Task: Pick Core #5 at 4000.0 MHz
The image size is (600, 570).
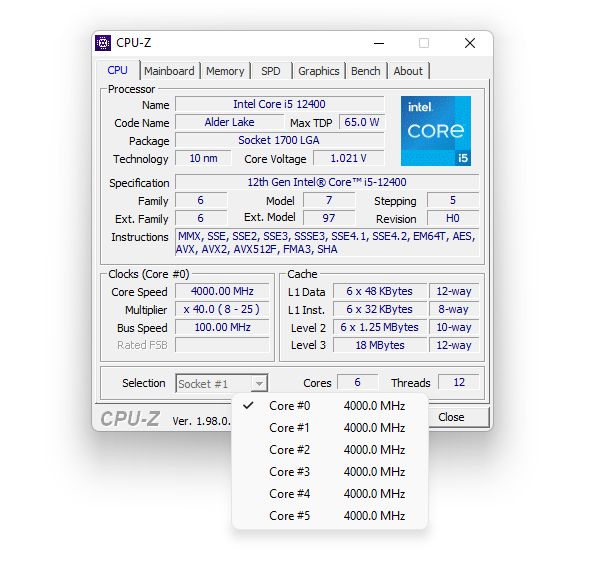Action: (329, 516)
